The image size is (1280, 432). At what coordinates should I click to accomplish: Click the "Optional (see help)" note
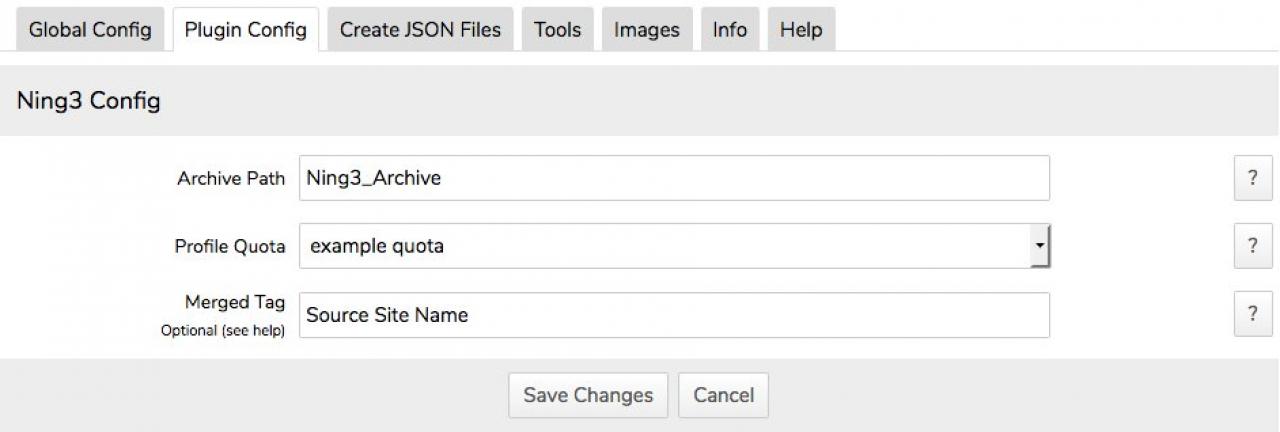coord(222,330)
